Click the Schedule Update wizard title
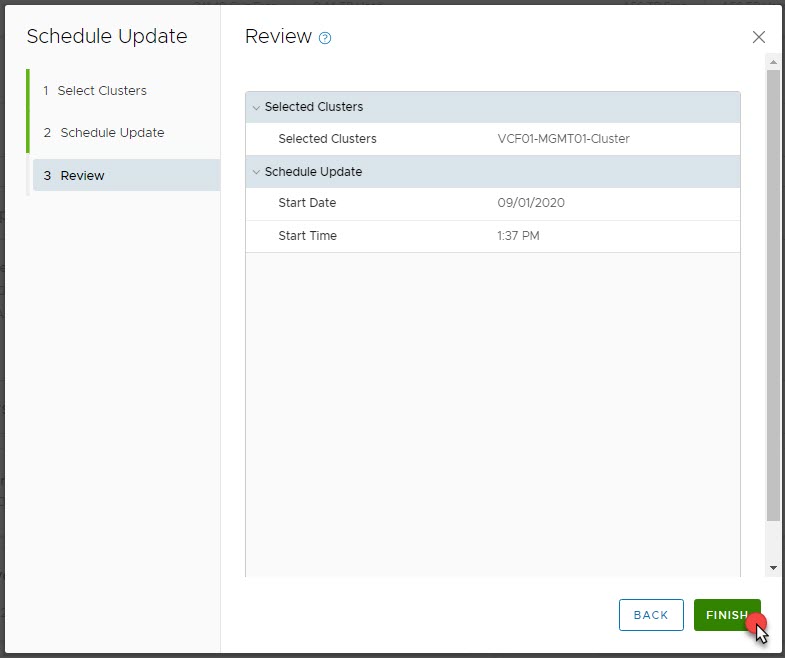 tap(107, 36)
